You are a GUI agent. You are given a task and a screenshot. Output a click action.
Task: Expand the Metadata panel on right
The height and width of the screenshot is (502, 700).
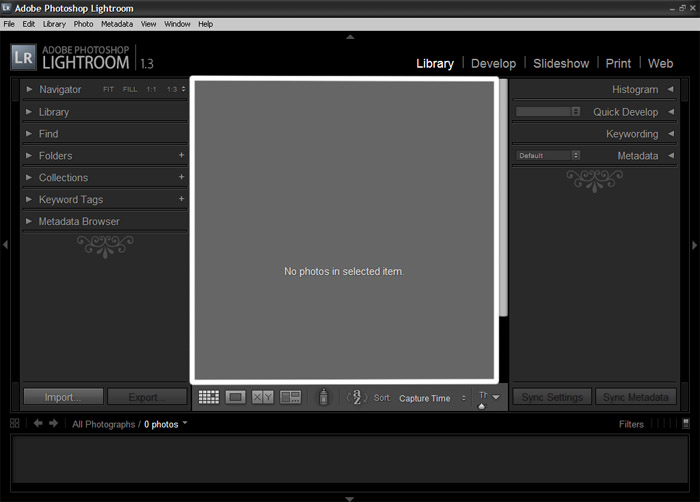click(671, 155)
